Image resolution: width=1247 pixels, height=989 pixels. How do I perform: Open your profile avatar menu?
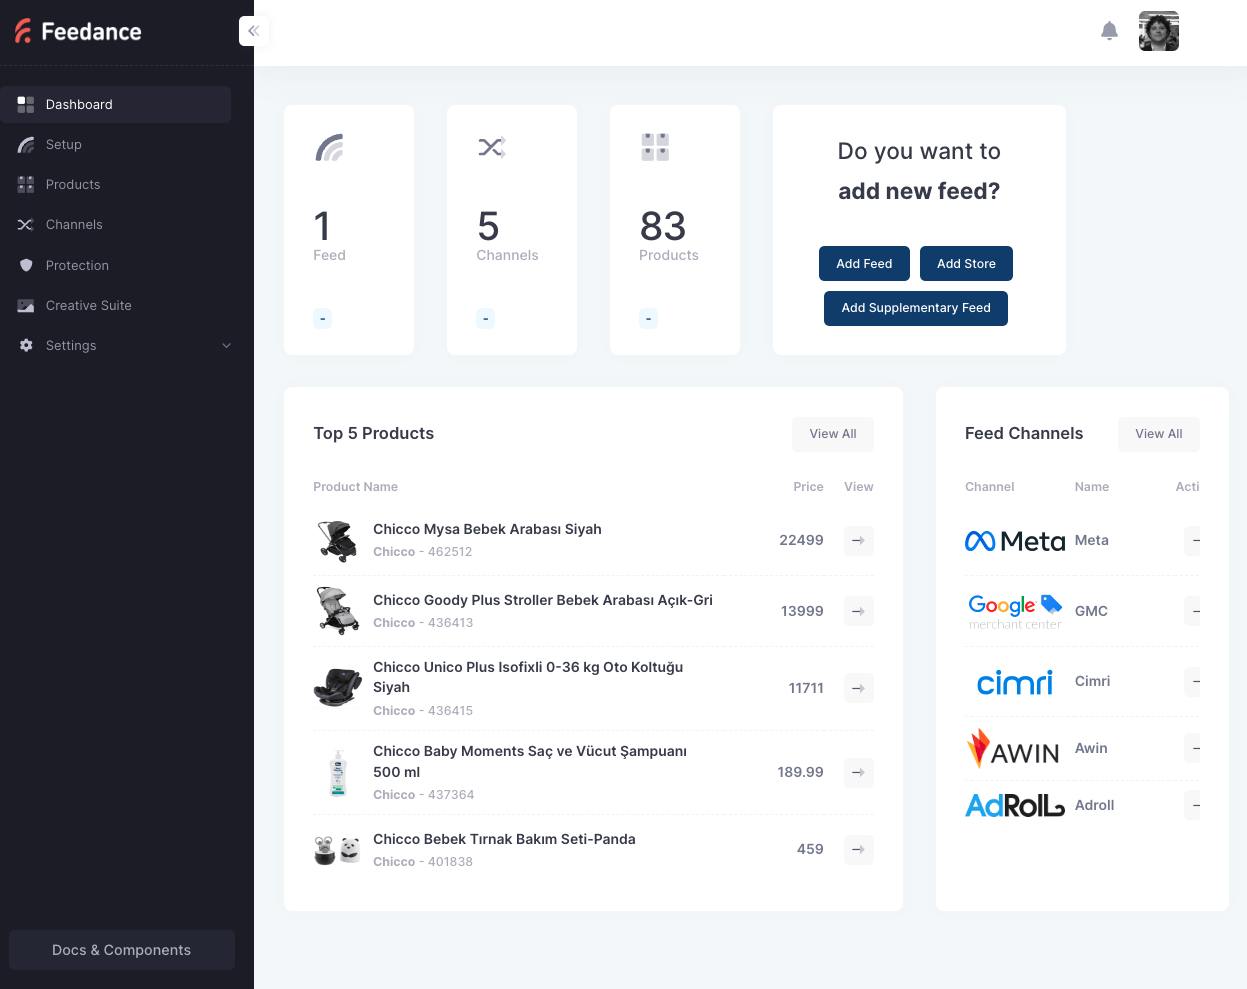coord(1158,31)
